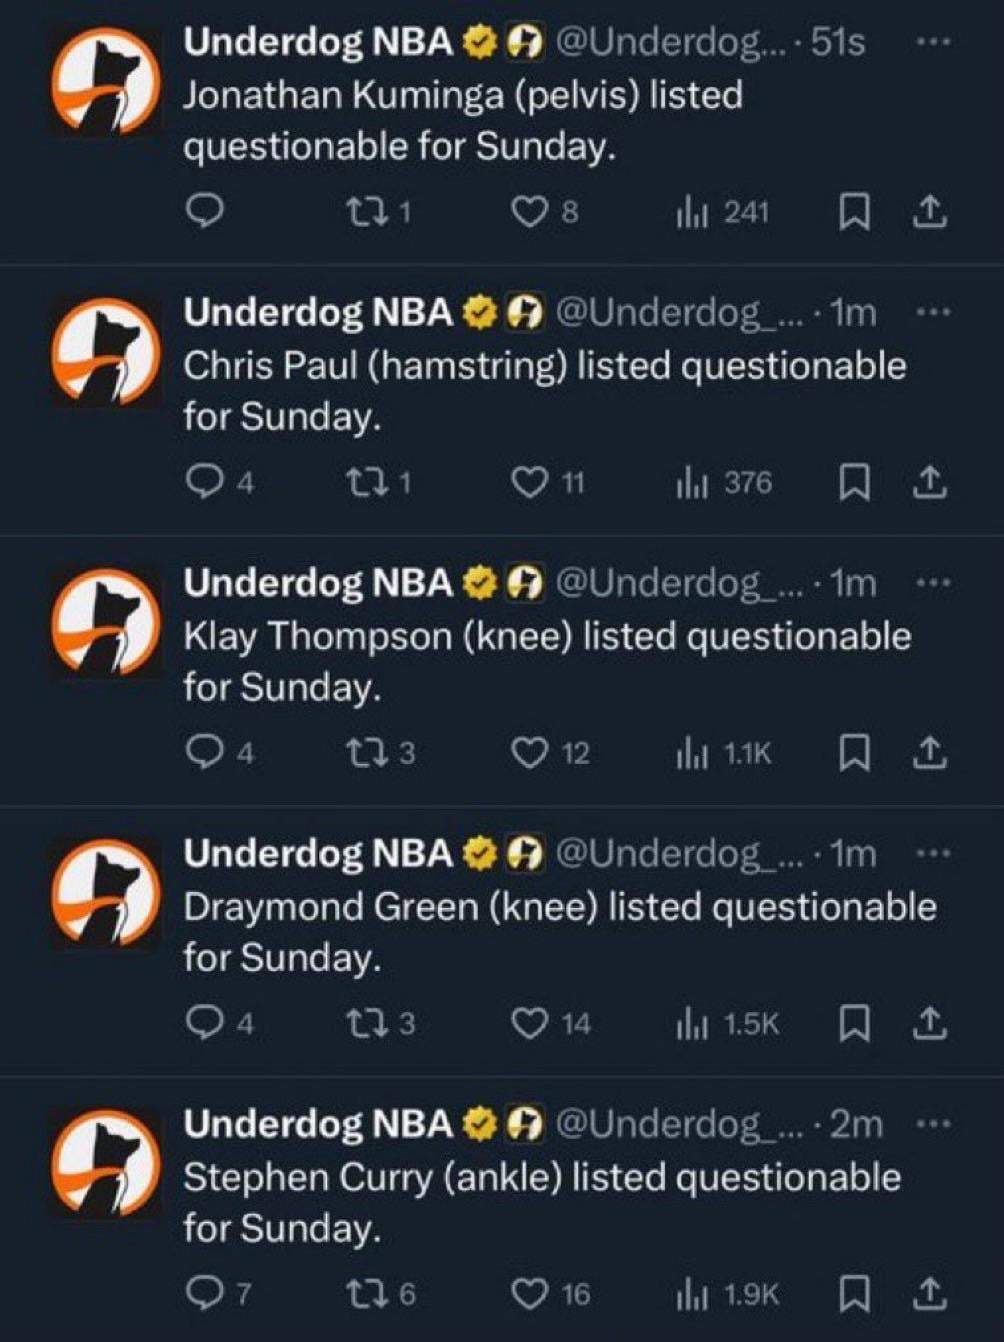Open Underdog NBA profile from Chris Paul tweet
The image size is (1004, 1342).
(x=317, y=313)
